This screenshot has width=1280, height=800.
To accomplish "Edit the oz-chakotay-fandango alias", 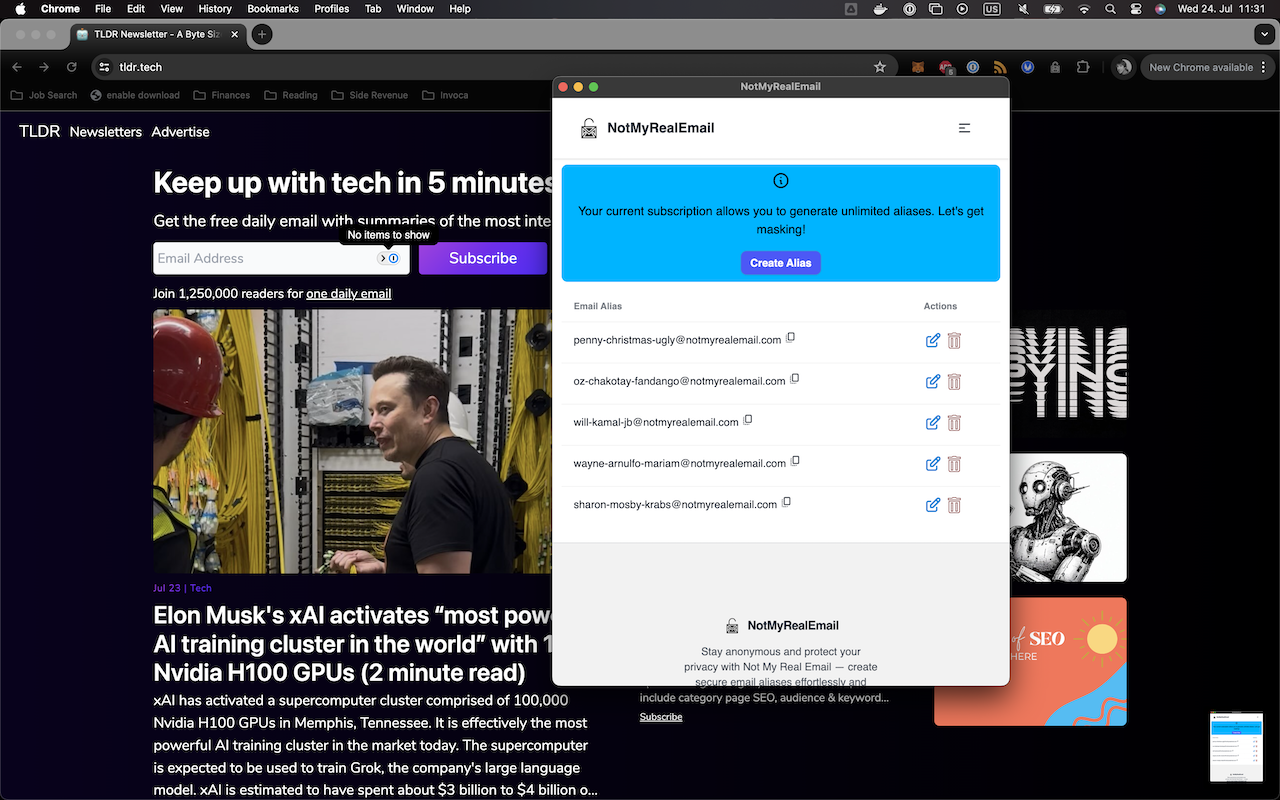I will pyautogui.click(x=933, y=381).
